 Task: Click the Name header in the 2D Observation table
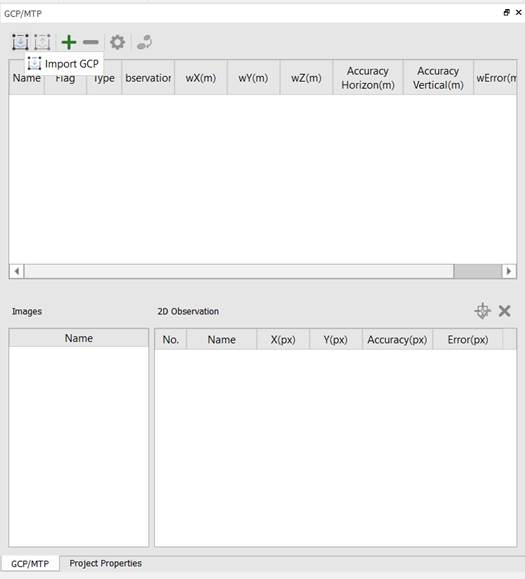coord(222,339)
